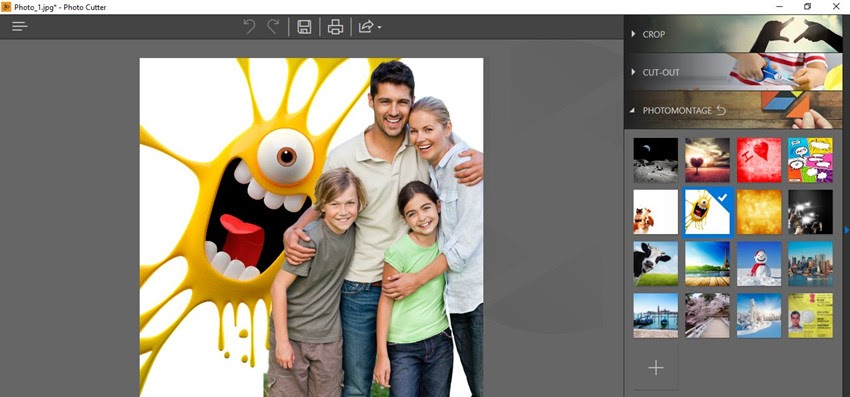Pick the yellow ID card background
This screenshot has width=850, height=397.
(810, 316)
